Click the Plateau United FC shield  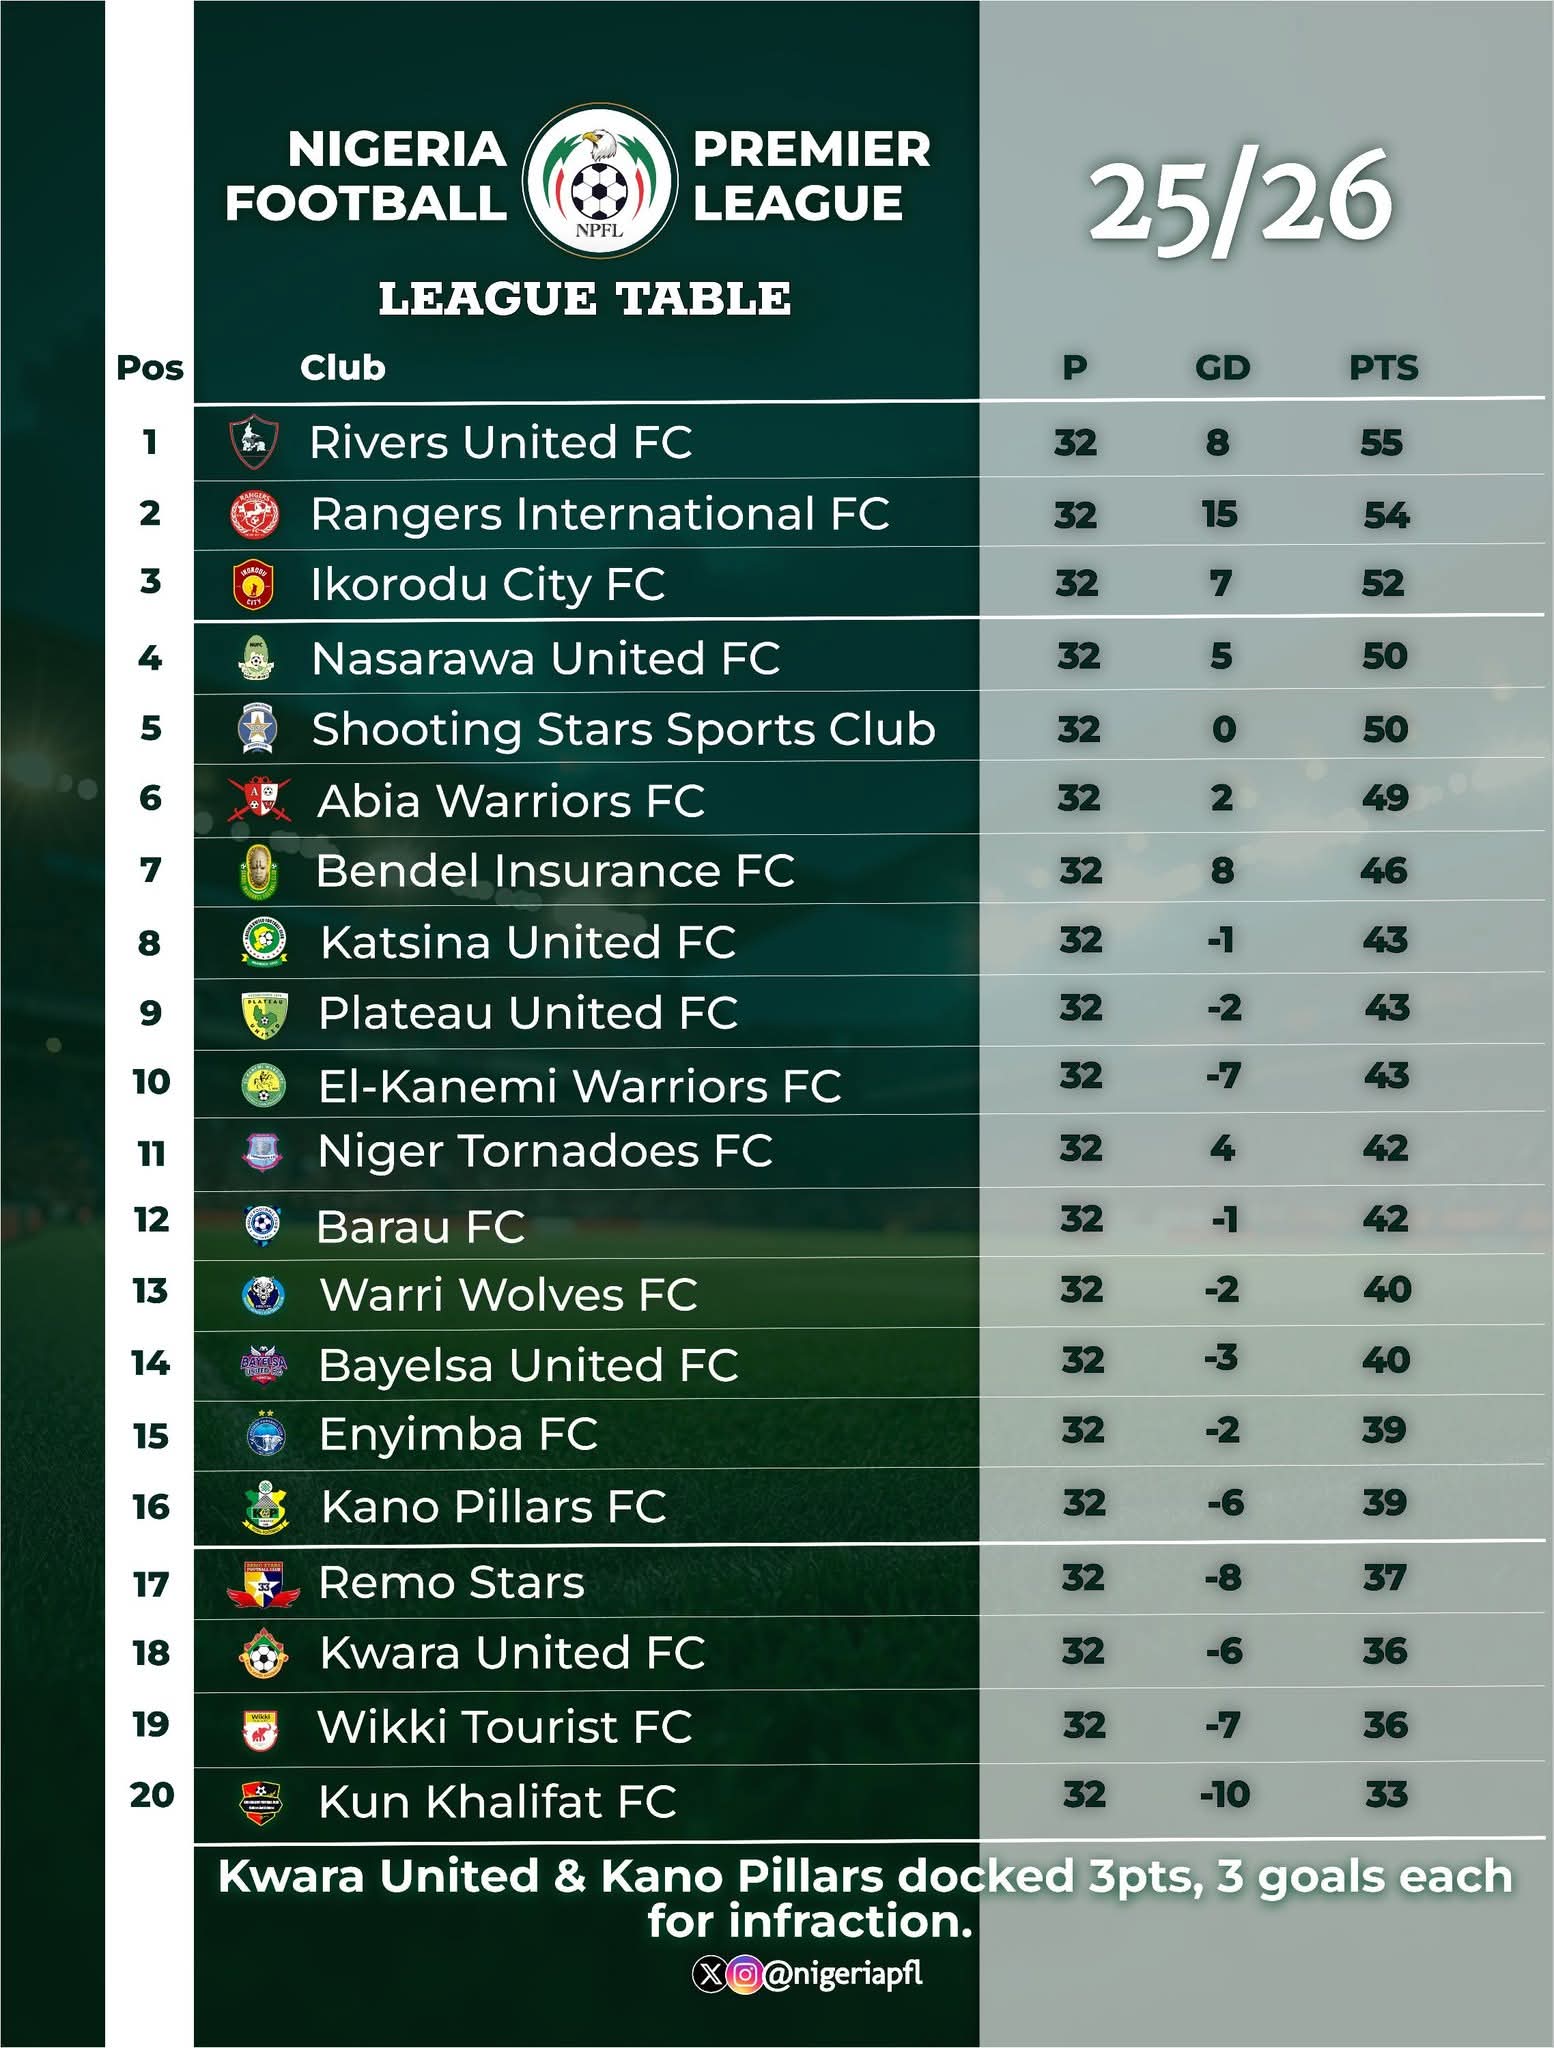pos(265,1014)
